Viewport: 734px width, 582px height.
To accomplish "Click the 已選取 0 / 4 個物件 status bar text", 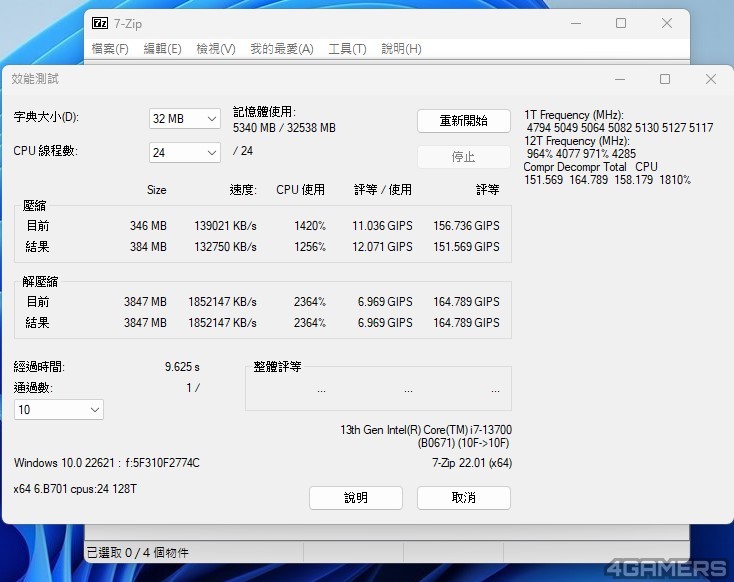I will point(138,553).
